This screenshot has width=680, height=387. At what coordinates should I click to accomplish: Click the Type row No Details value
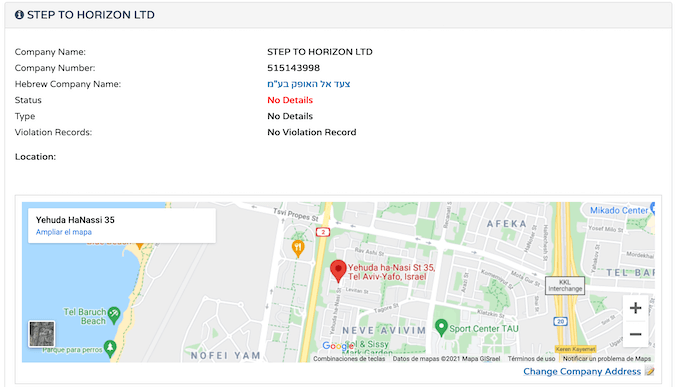click(x=290, y=116)
